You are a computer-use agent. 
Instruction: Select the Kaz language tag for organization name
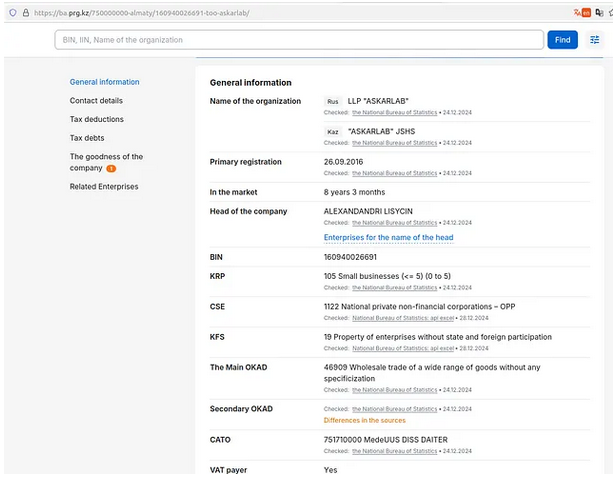pyautogui.click(x=333, y=132)
